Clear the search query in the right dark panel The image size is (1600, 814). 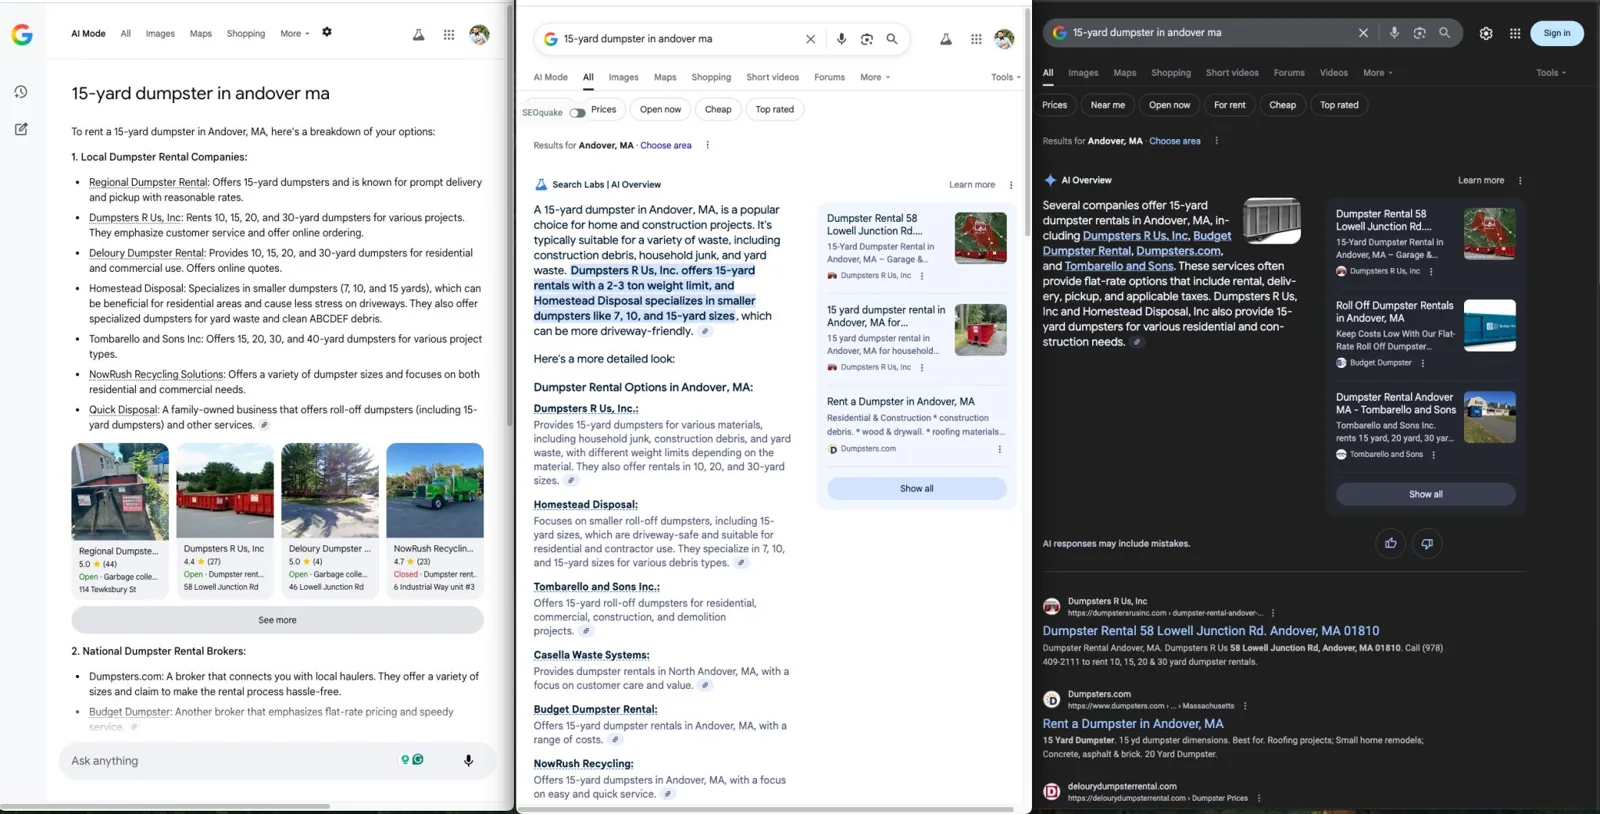pyautogui.click(x=1363, y=33)
